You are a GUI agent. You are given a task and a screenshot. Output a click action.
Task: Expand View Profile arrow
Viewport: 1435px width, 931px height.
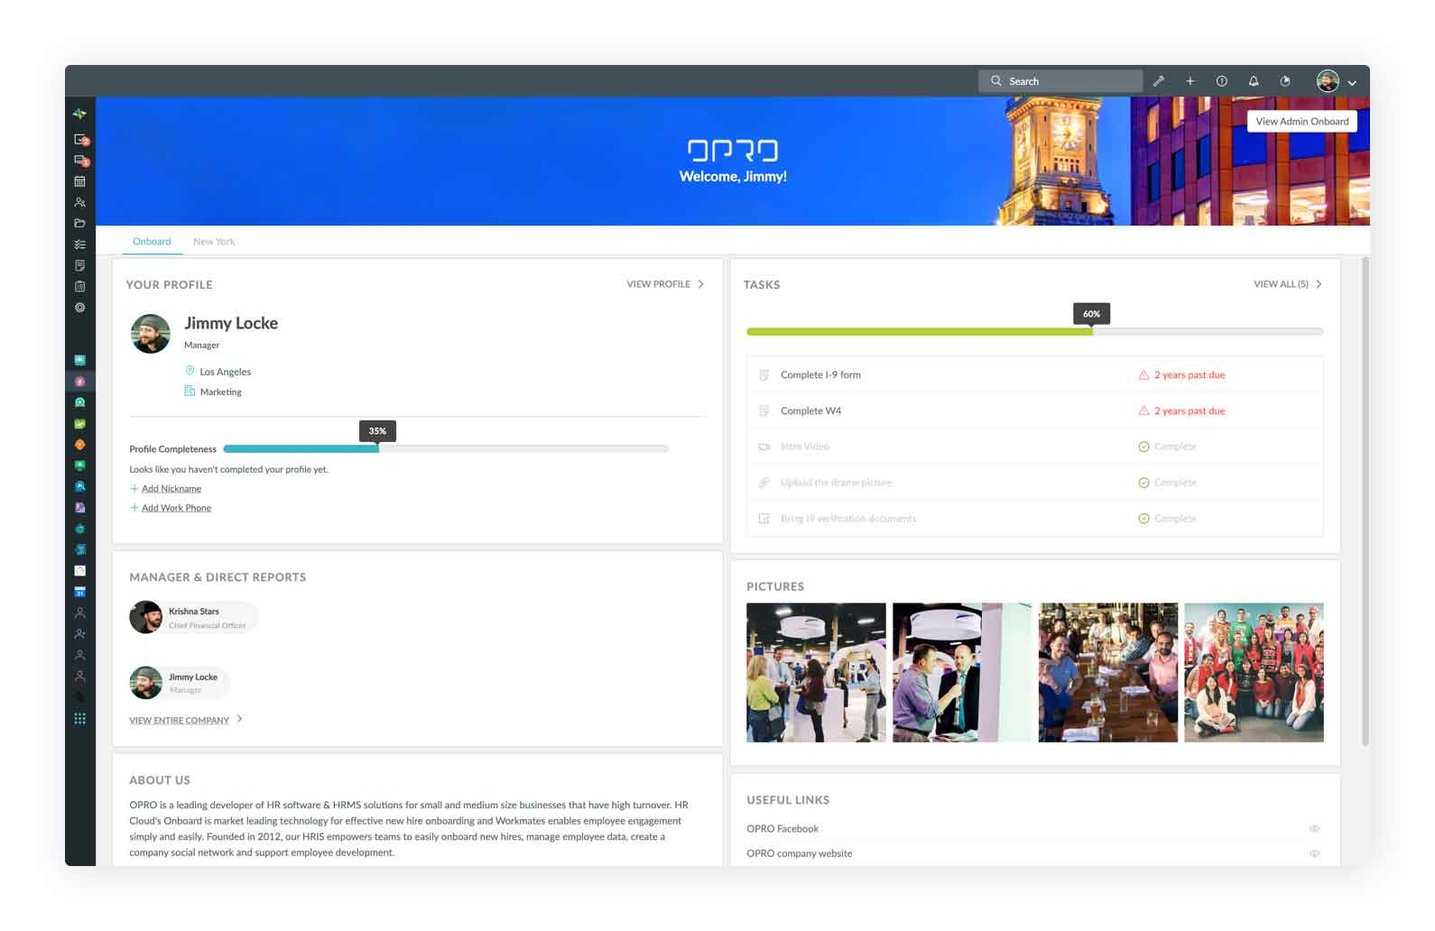tap(701, 284)
